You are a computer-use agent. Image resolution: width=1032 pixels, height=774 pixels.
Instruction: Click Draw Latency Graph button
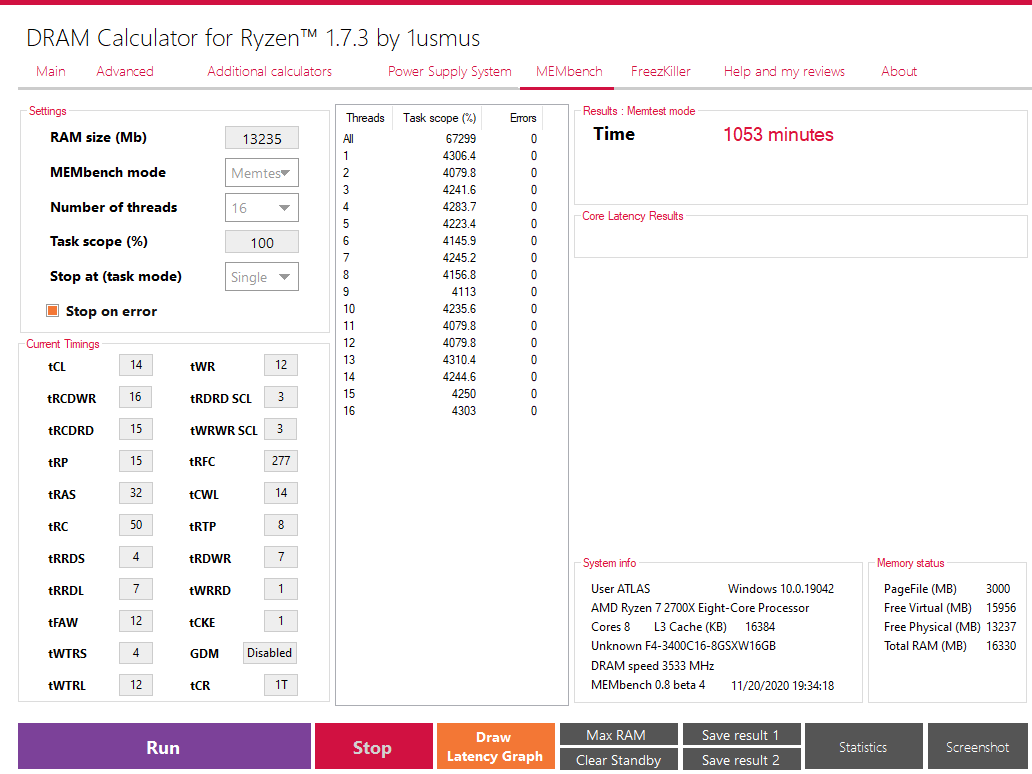pyautogui.click(x=495, y=746)
